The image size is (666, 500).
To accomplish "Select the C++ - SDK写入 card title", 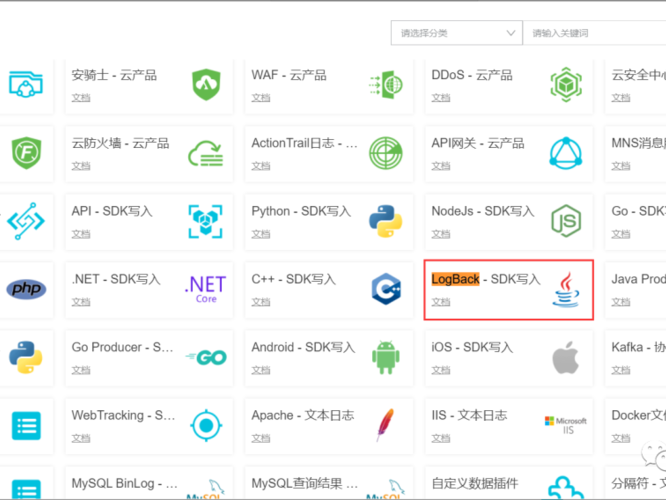I will [x=293, y=279].
